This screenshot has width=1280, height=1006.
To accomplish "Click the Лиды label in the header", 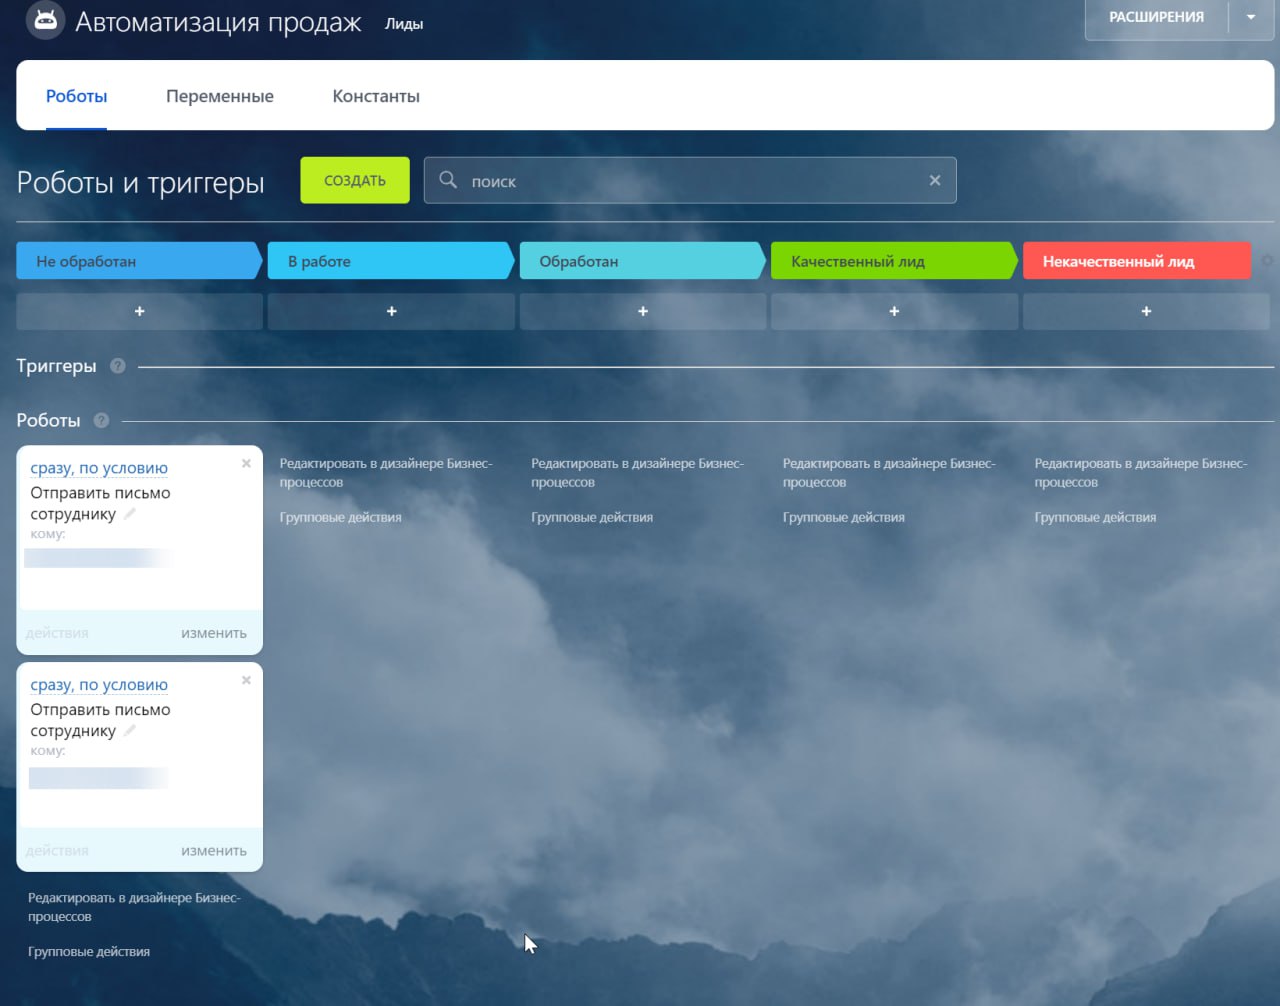I will pyautogui.click(x=404, y=24).
